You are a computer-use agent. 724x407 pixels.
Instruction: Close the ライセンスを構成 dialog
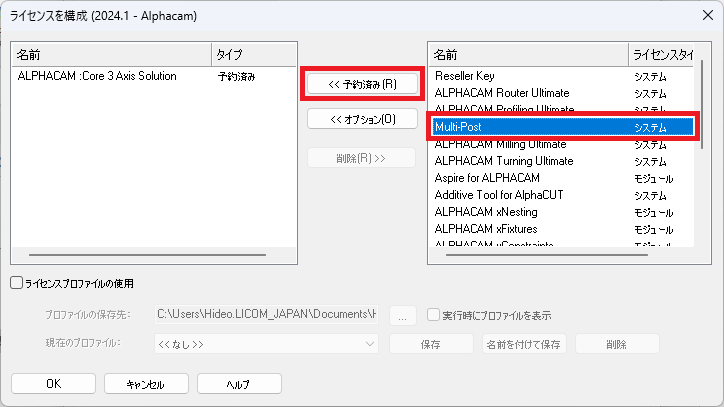[x=707, y=15]
